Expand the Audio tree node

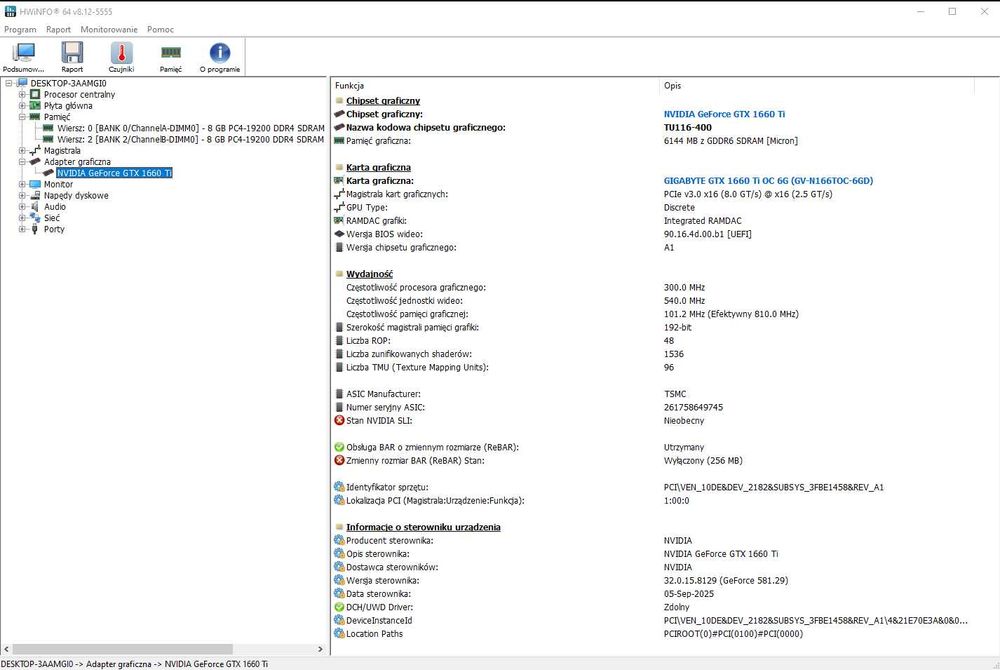[22, 207]
